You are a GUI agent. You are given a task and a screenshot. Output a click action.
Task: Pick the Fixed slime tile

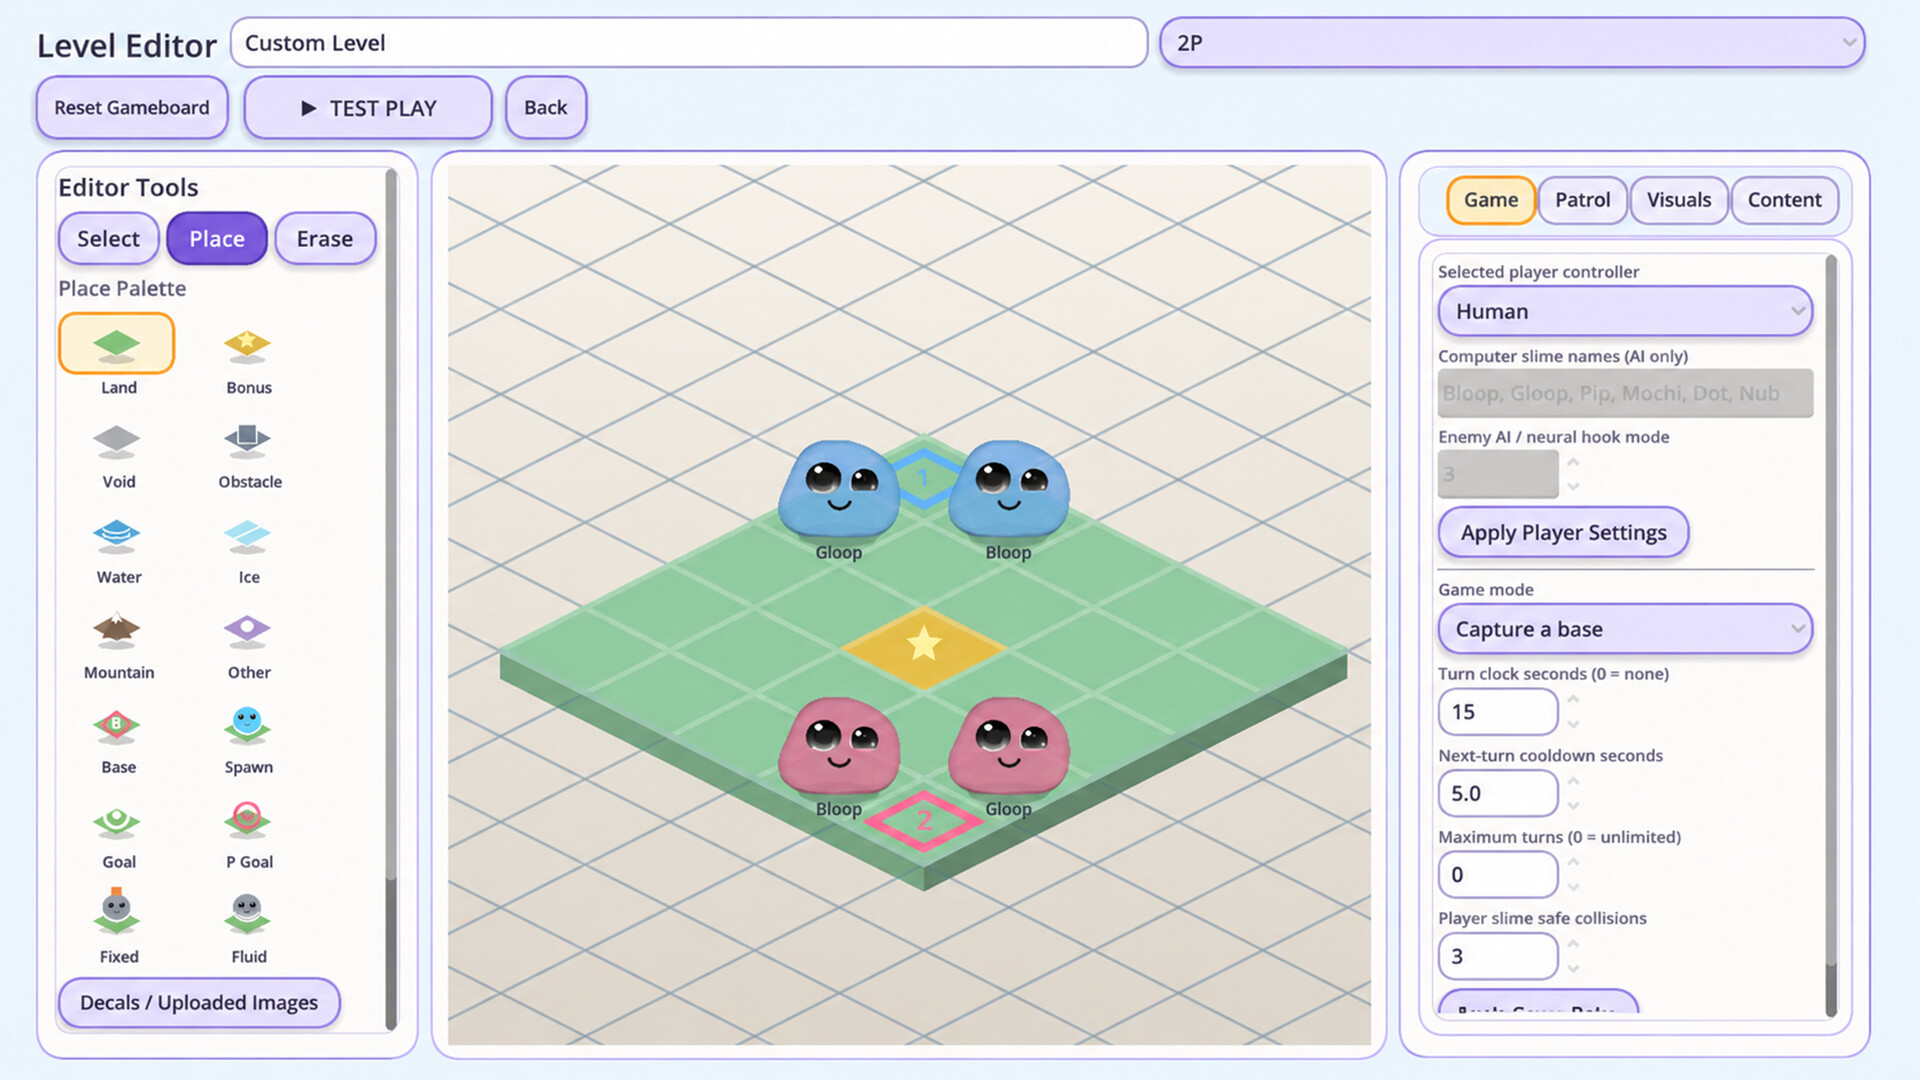pos(117,911)
